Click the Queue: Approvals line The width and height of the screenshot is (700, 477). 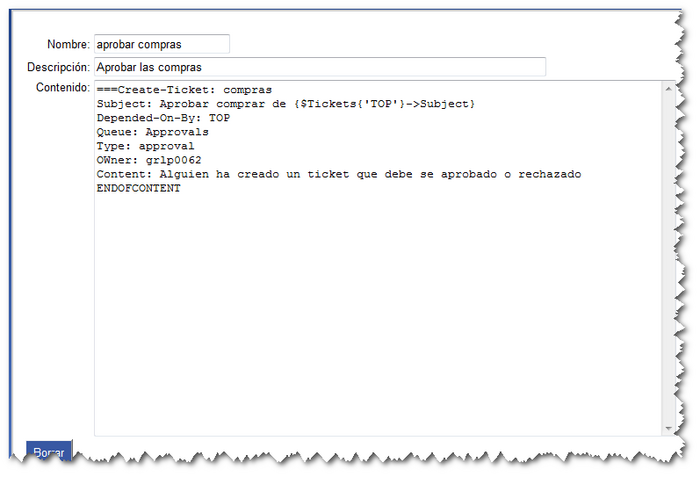pos(153,132)
